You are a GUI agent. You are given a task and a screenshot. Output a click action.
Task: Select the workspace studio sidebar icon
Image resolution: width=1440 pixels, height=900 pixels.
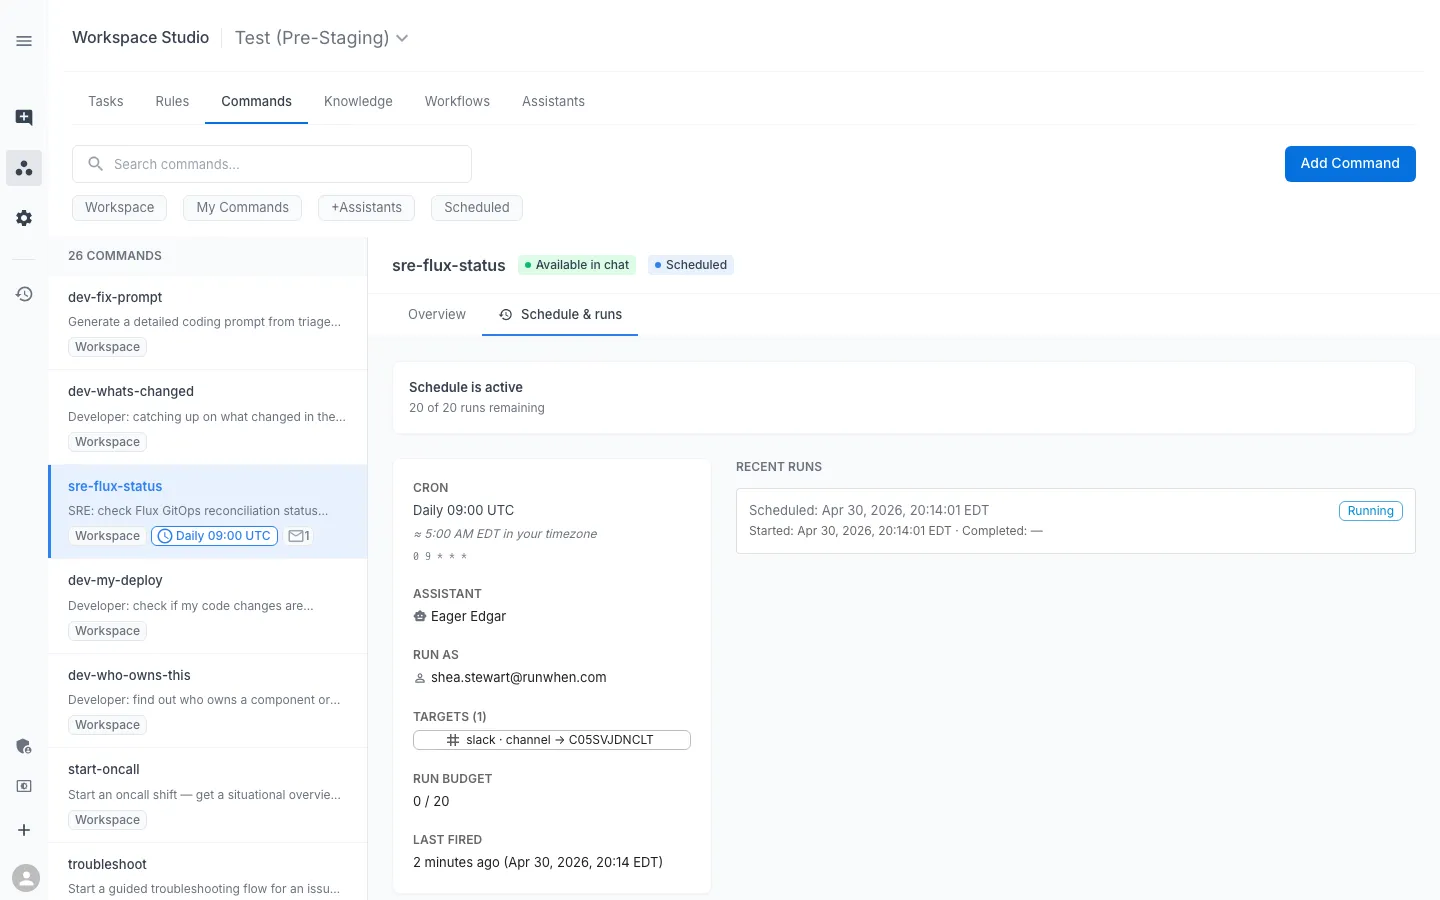coord(24,168)
